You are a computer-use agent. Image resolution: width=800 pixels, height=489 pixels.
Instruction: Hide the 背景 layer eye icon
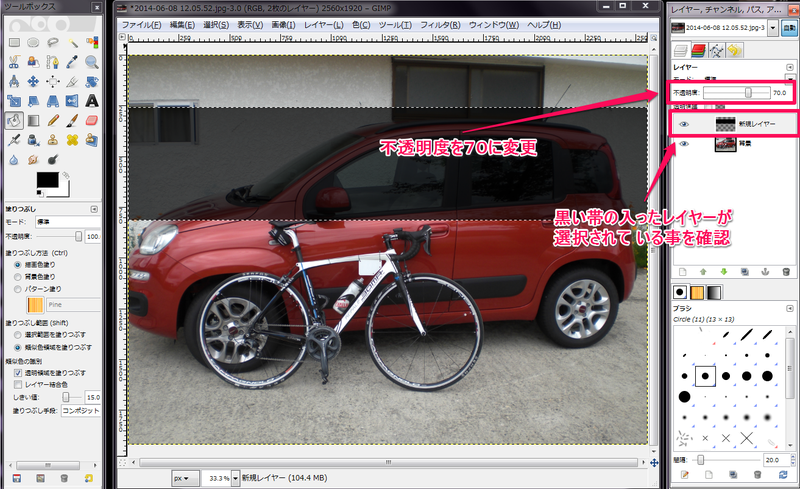click(x=684, y=144)
